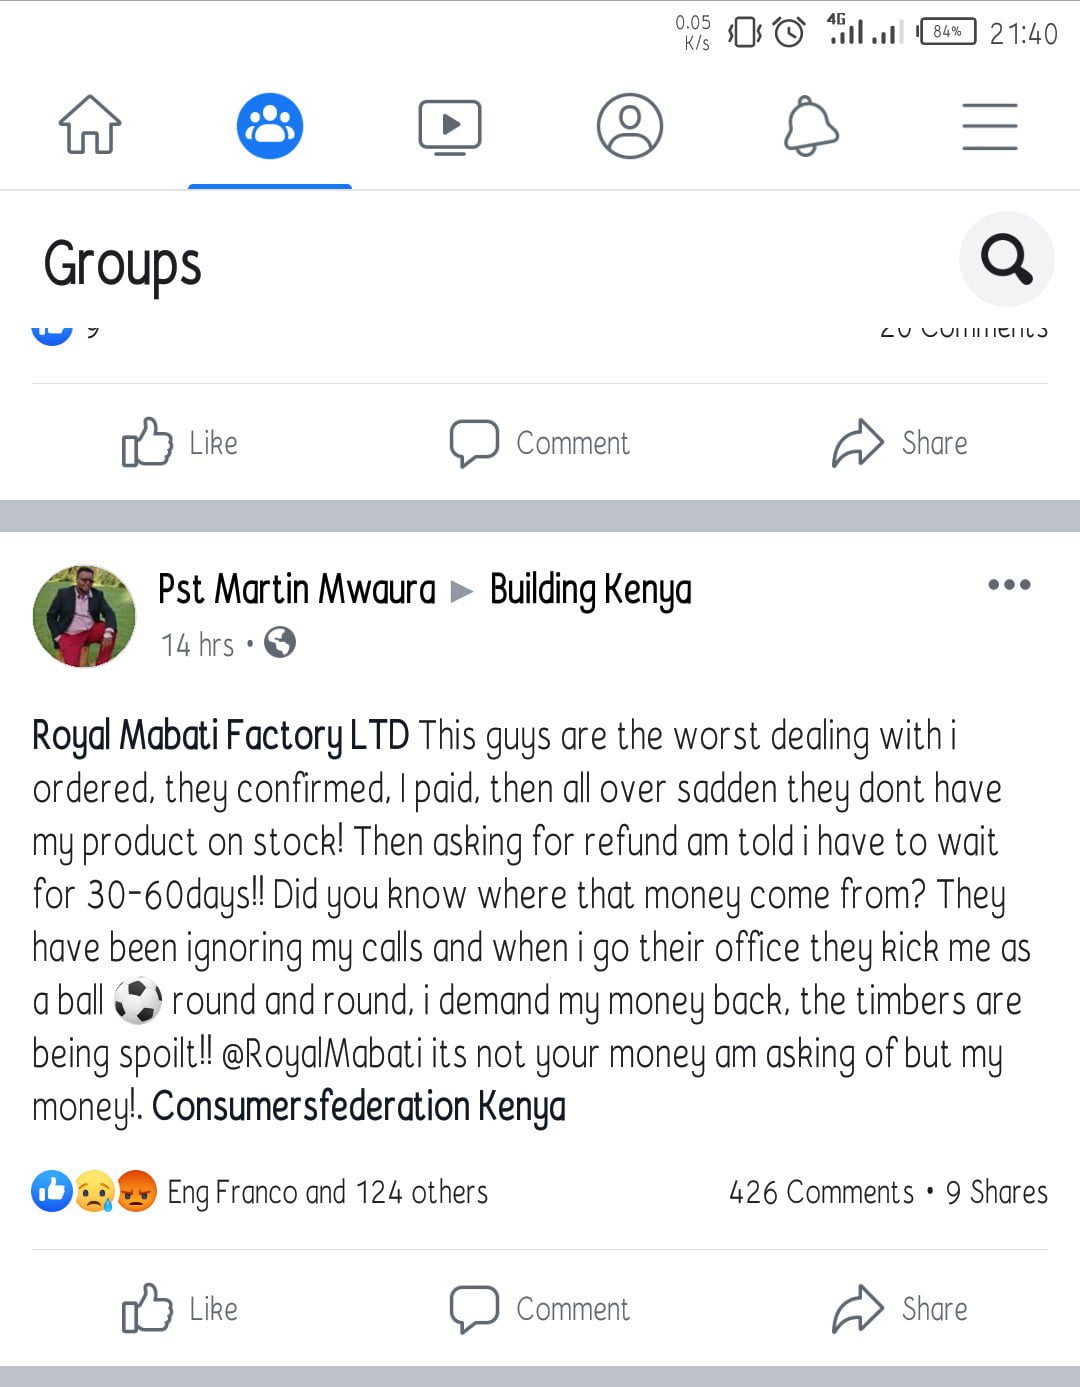
Task: Open the Profile tab icon
Action: [630, 127]
